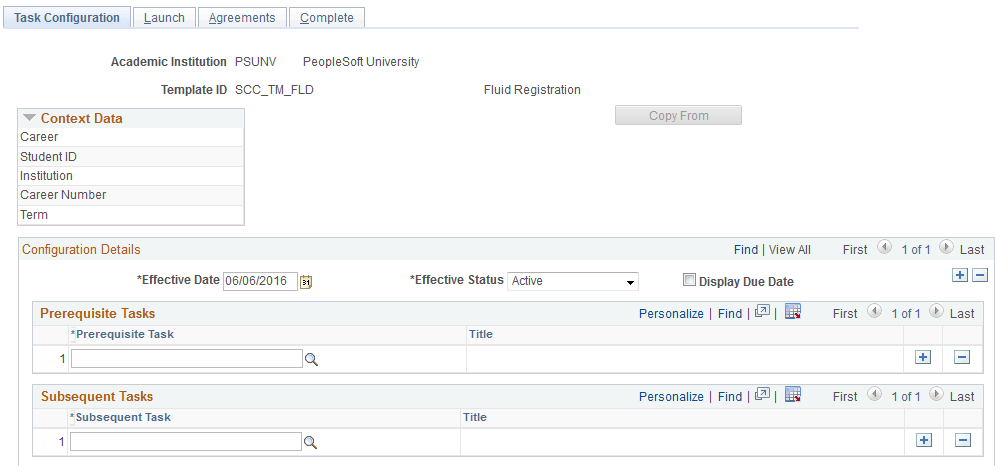
Task: Focus the Effective Date input field
Action: click(260, 281)
